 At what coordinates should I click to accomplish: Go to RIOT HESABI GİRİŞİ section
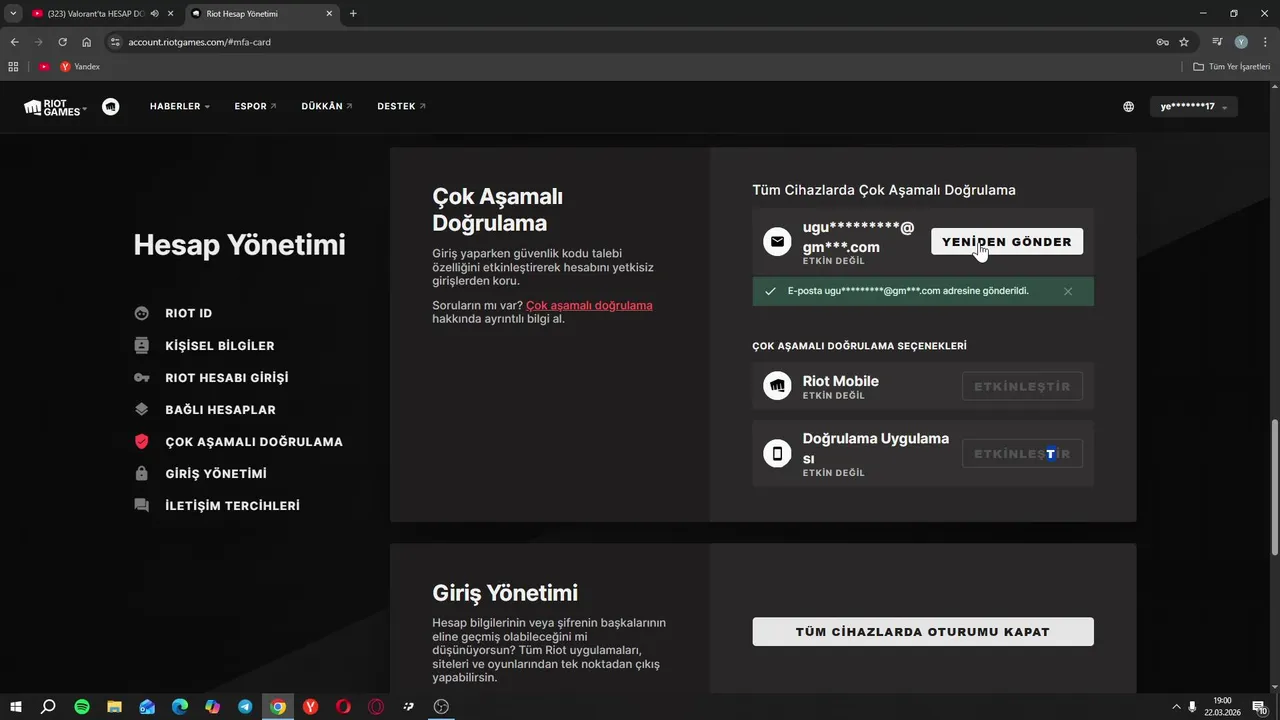227,377
